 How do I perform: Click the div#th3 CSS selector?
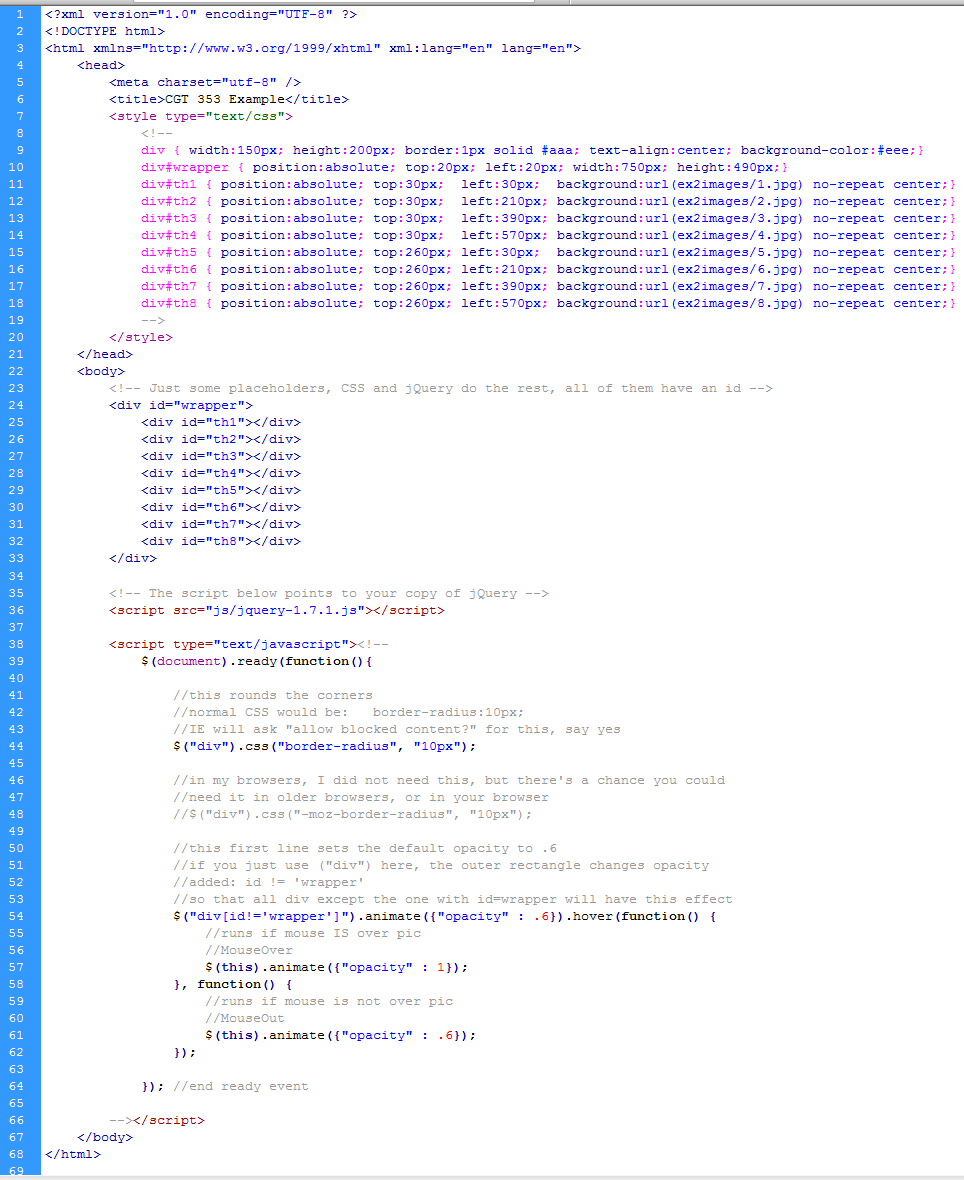(x=169, y=218)
